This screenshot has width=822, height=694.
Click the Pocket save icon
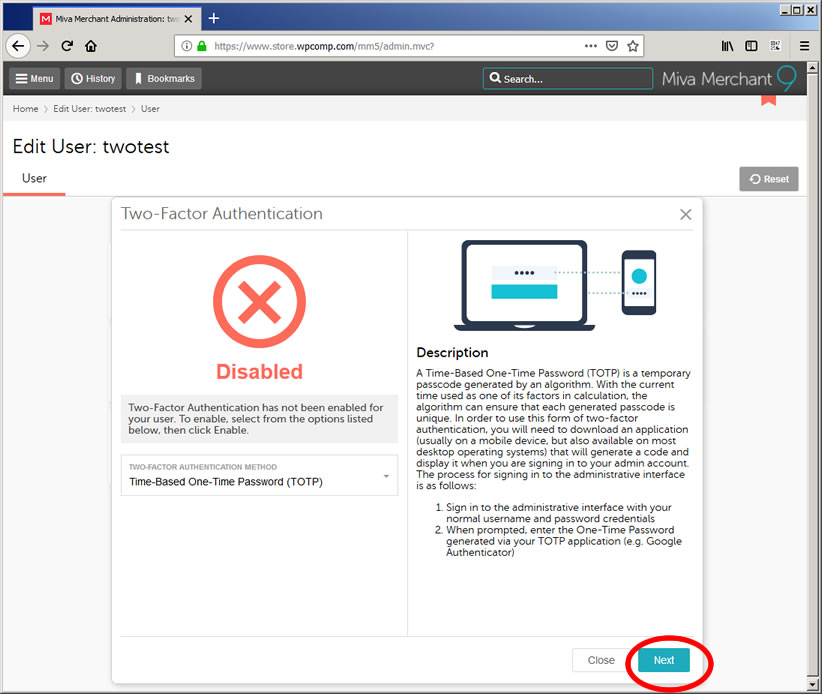pos(612,46)
